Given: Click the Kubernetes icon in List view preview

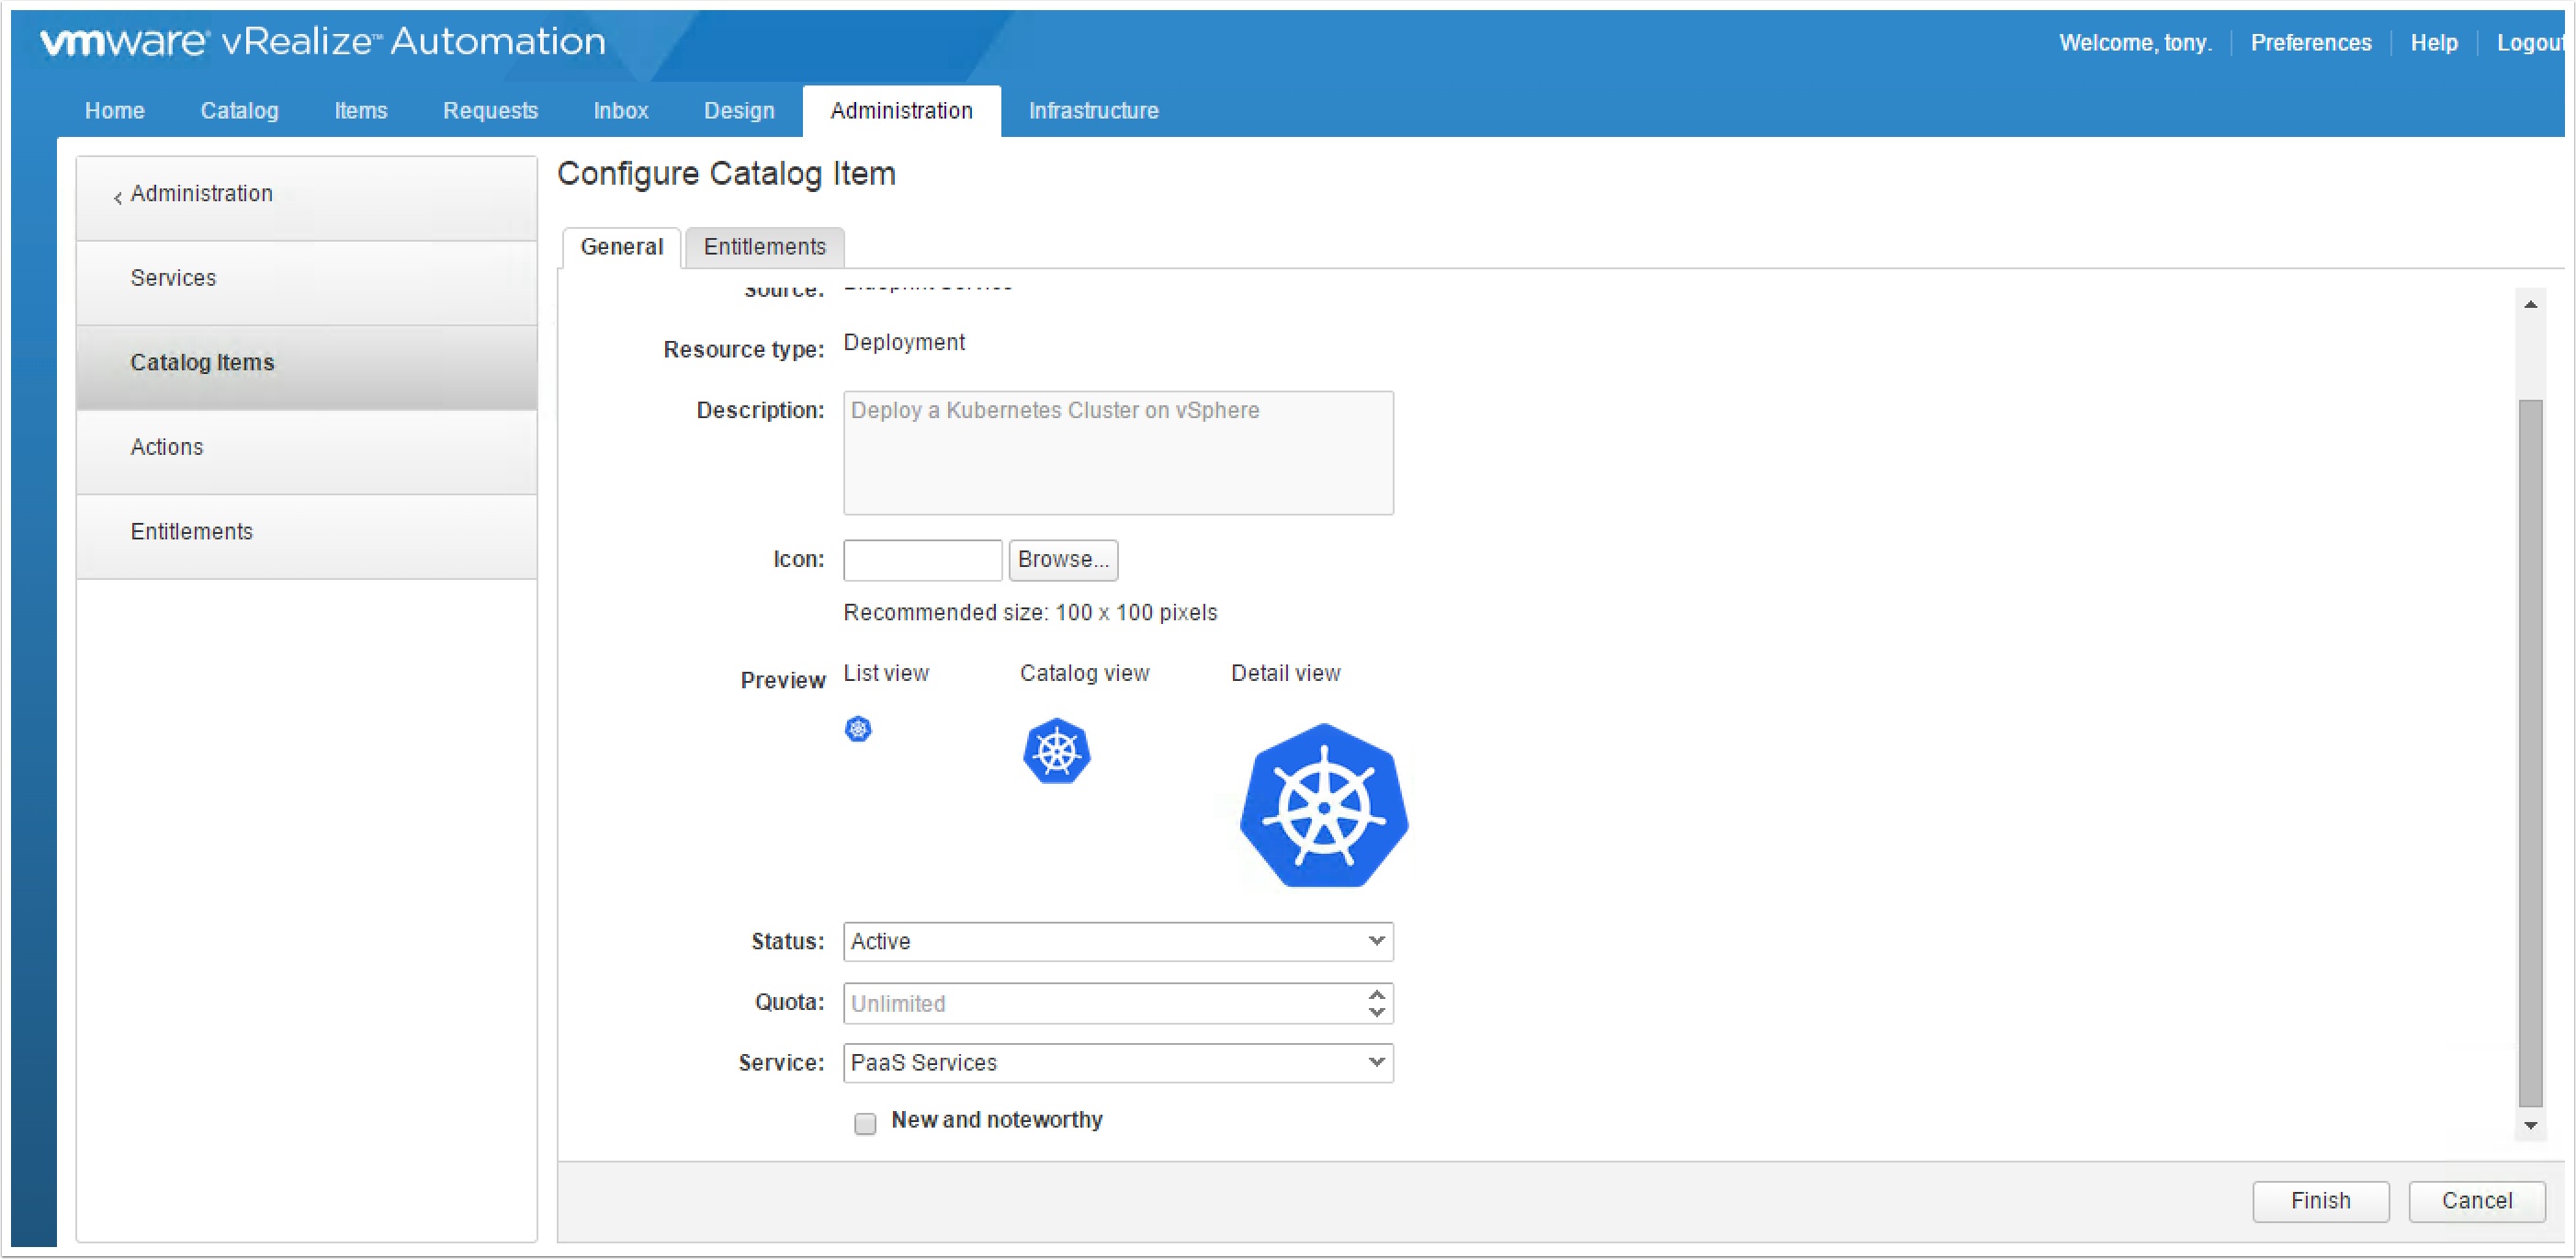Looking at the screenshot, I should [x=859, y=729].
